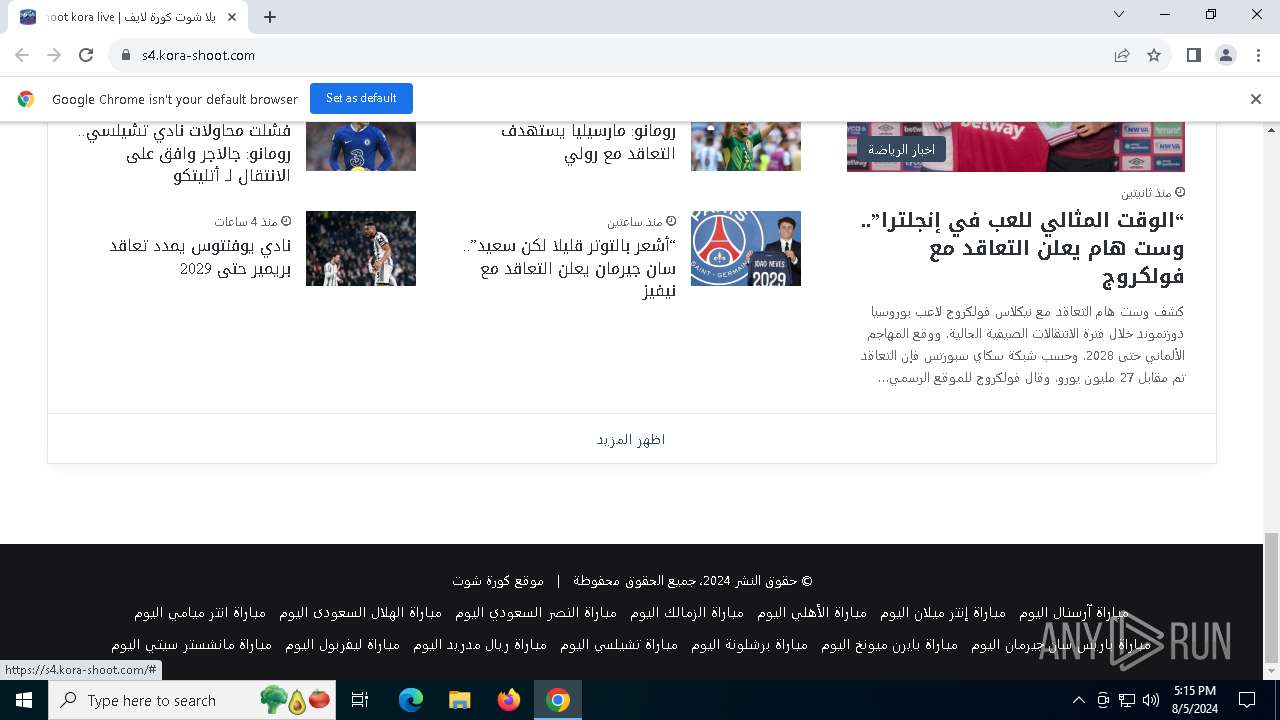The image size is (1280, 720).
Task: Open the Chrome side panel
Action: click(1193, 56)
